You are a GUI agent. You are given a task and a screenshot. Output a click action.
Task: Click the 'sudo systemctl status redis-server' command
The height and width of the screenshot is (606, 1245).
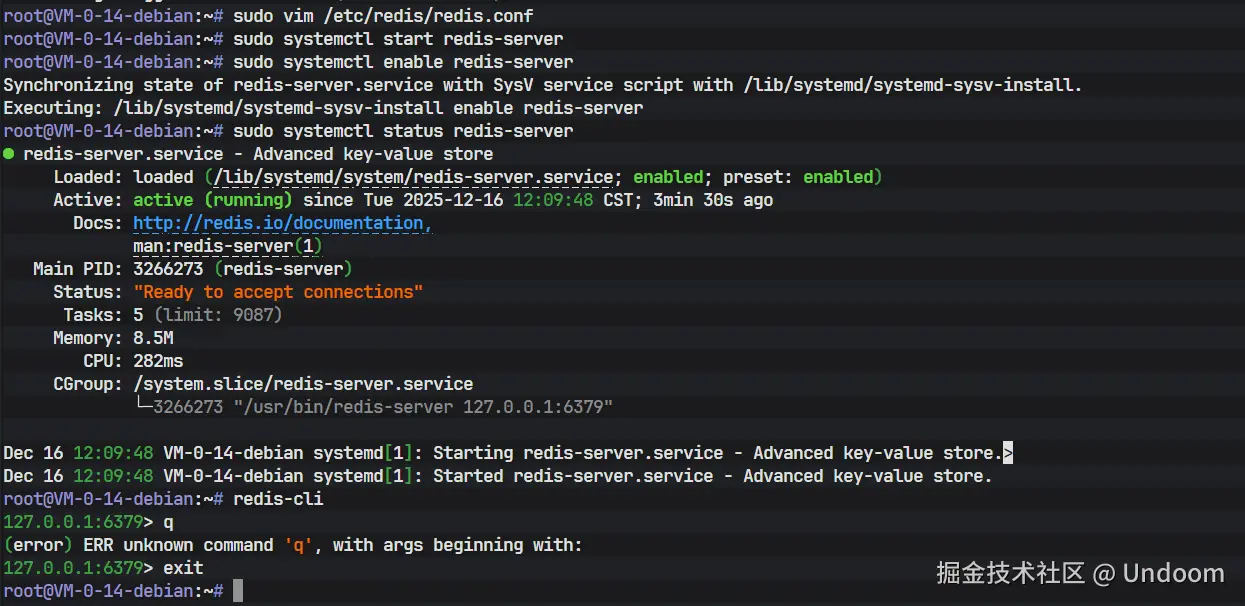[x=403, y=131]
